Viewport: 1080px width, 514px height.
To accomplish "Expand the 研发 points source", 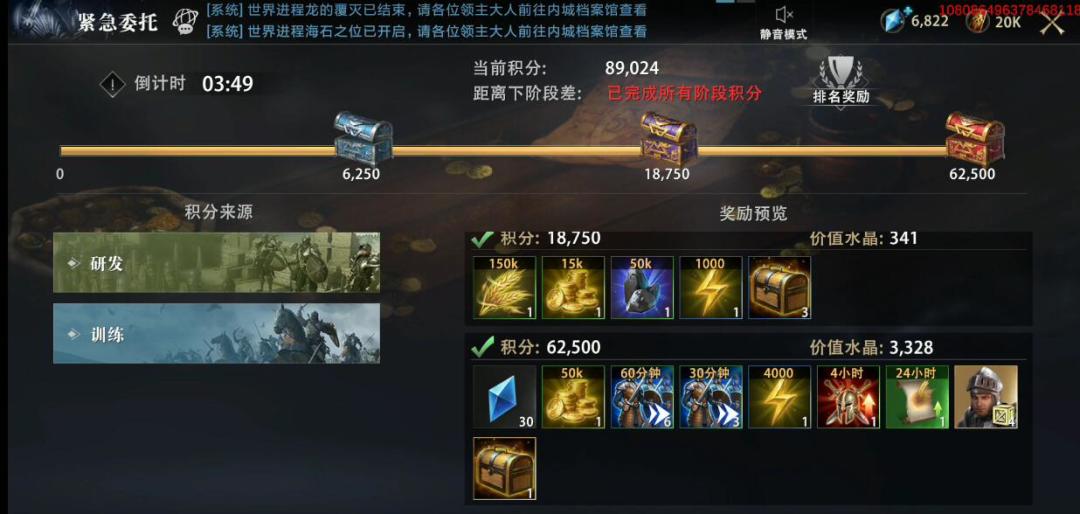I will (216, 263).
